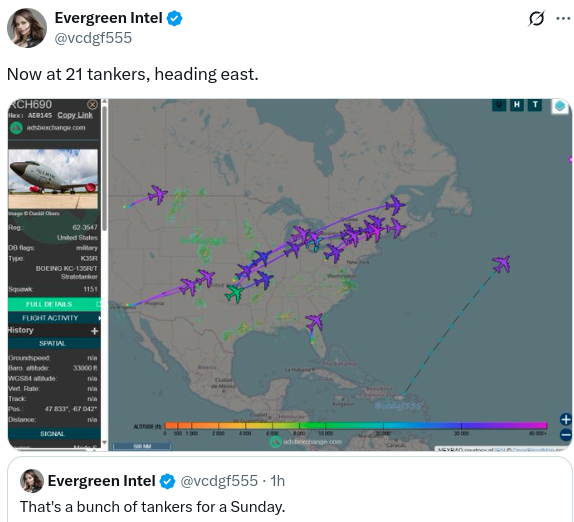
Task: Close the RCH690 aircraft details panel
Action: point(93,105)
